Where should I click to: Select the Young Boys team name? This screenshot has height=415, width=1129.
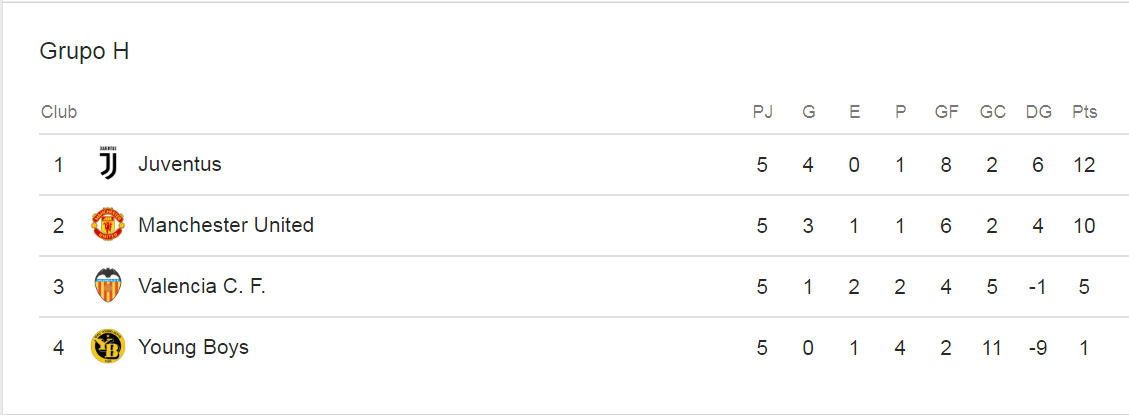point(193,347)
